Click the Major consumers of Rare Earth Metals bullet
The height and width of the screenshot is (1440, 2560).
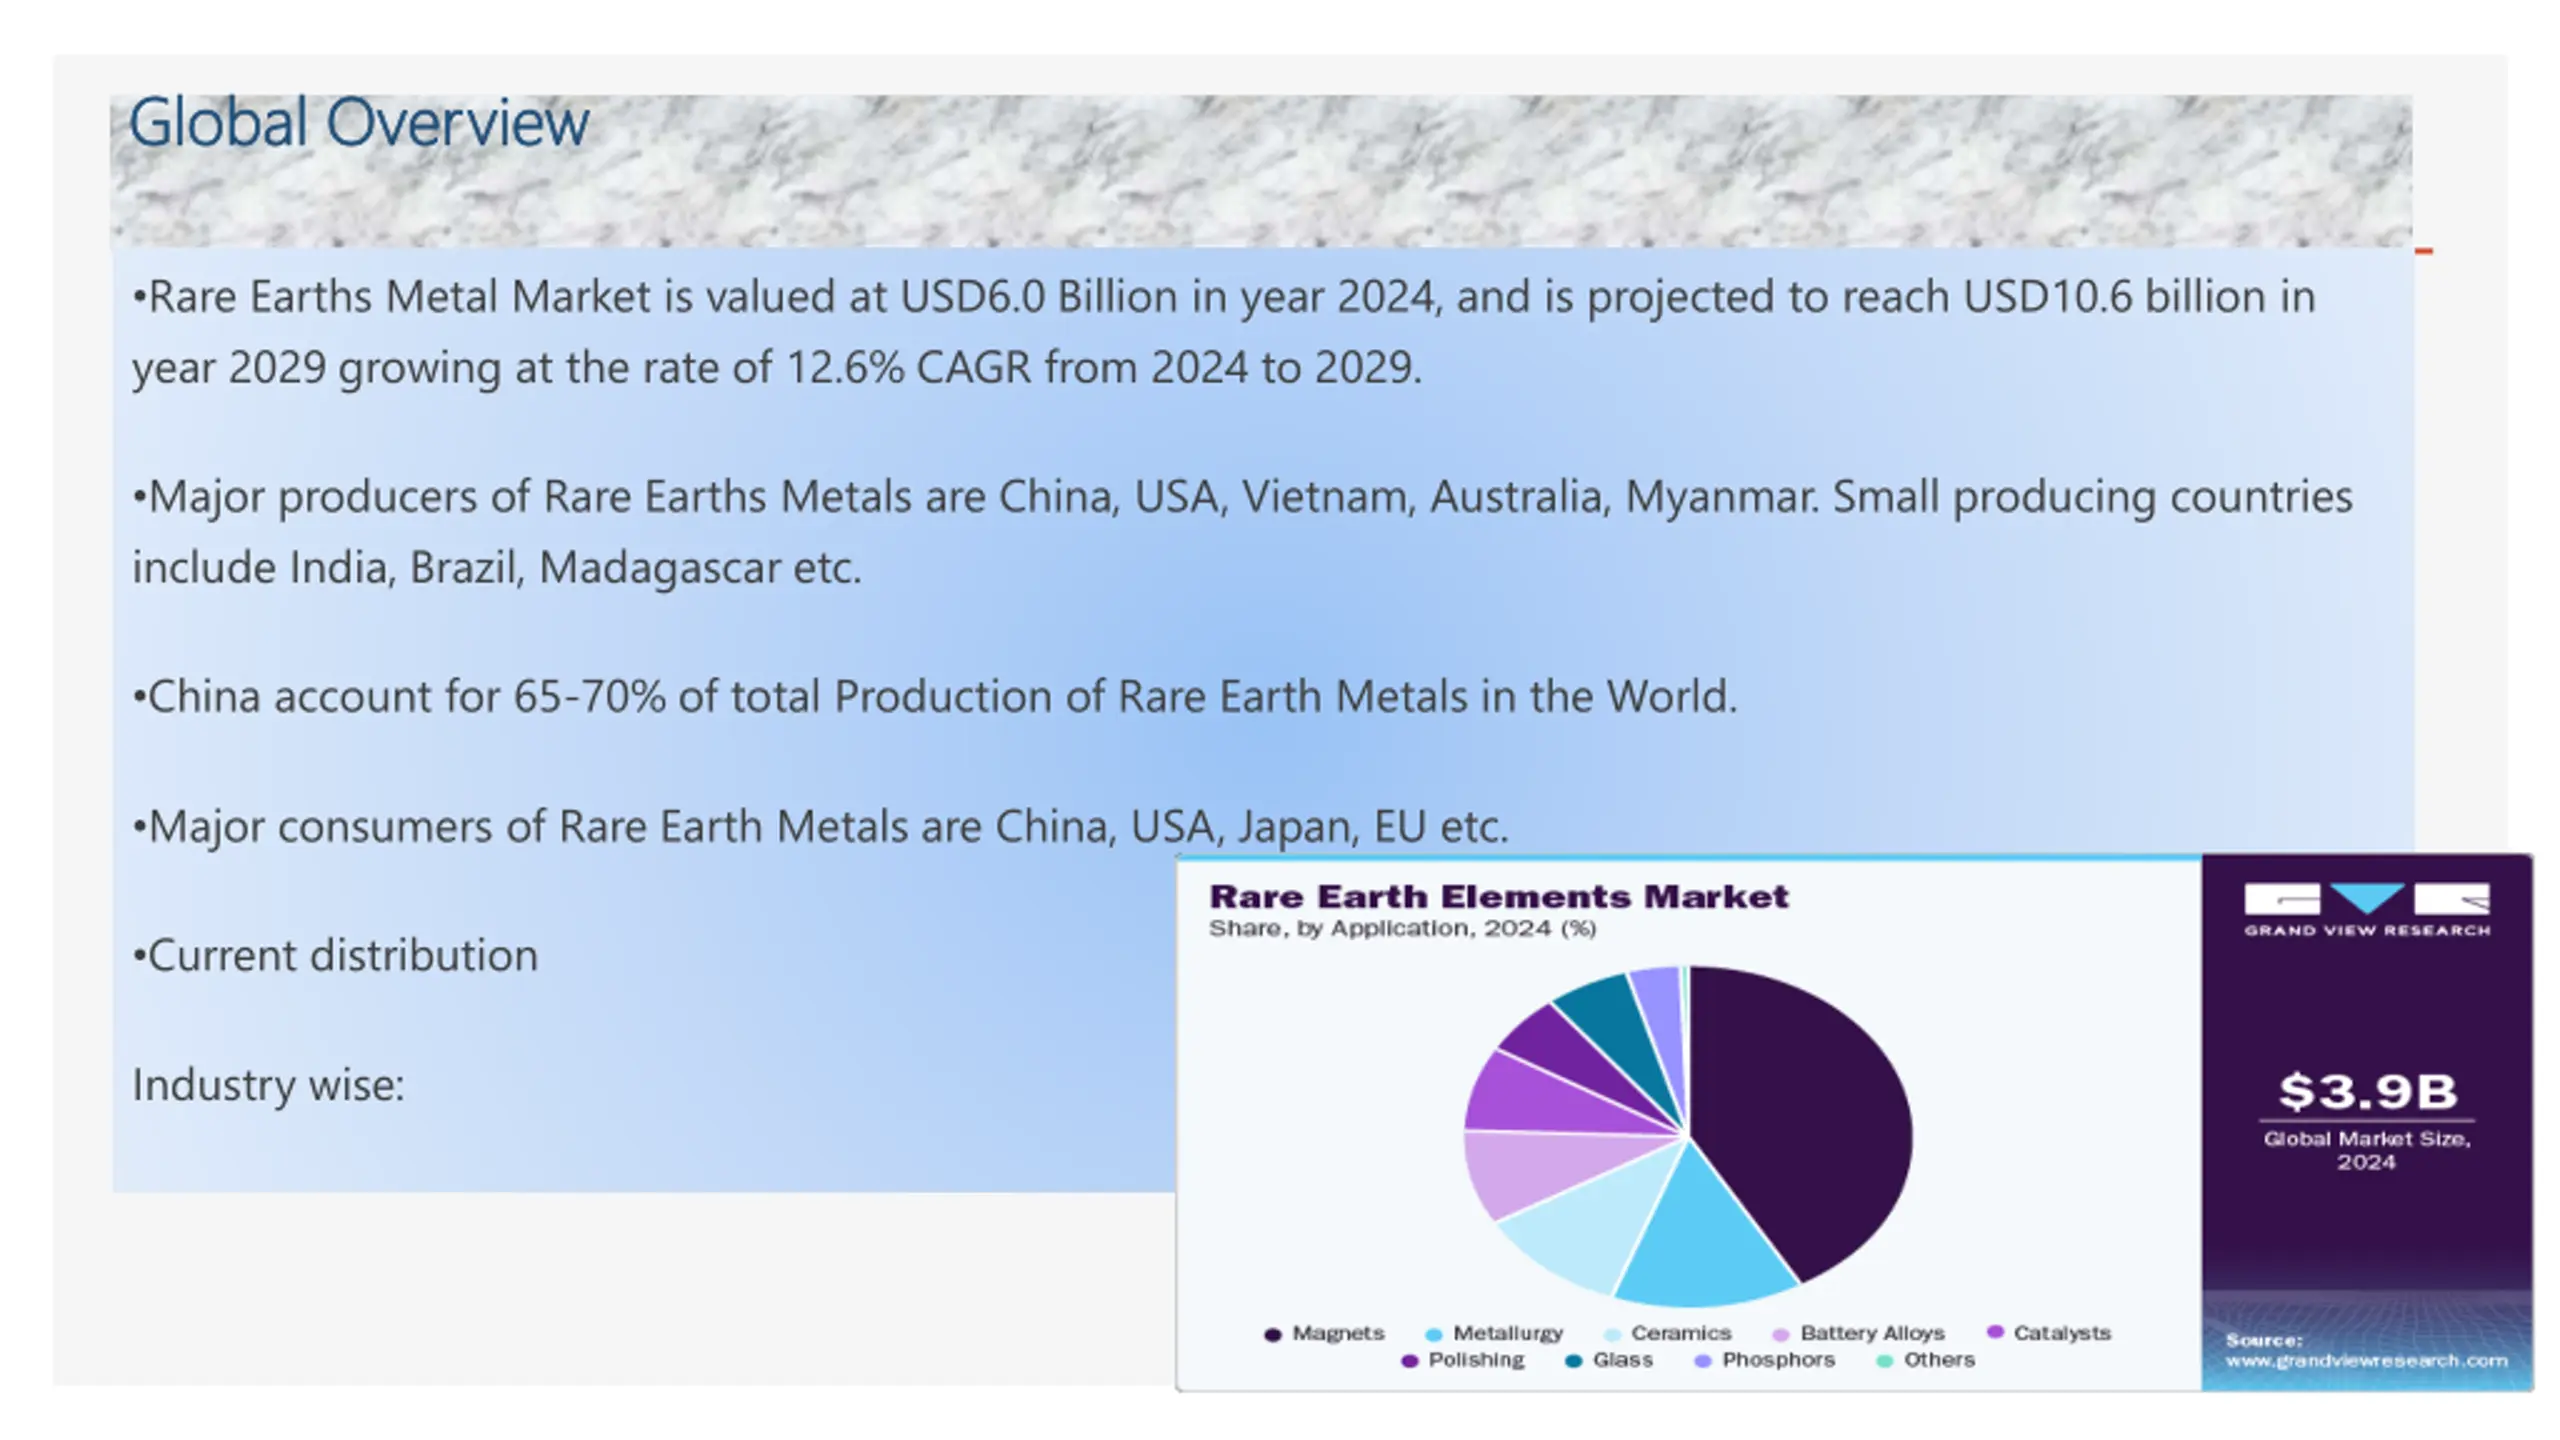coord(820,826)
